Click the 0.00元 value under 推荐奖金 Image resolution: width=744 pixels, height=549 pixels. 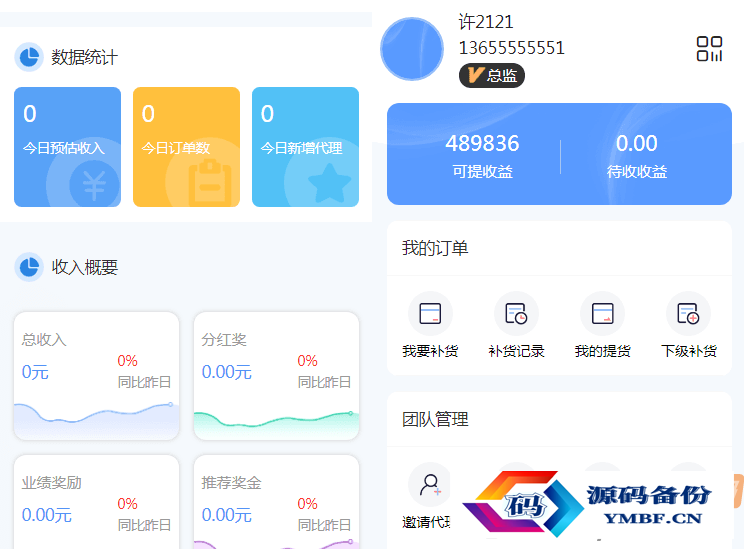coord(226,515)
